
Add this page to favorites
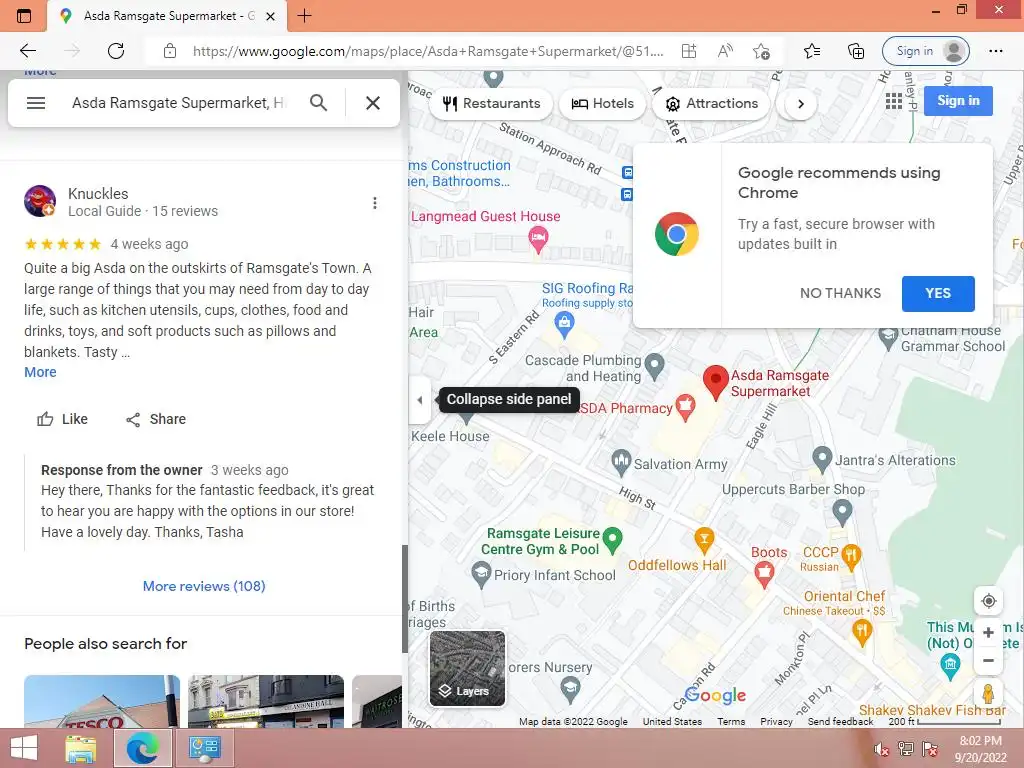(761, 51)
